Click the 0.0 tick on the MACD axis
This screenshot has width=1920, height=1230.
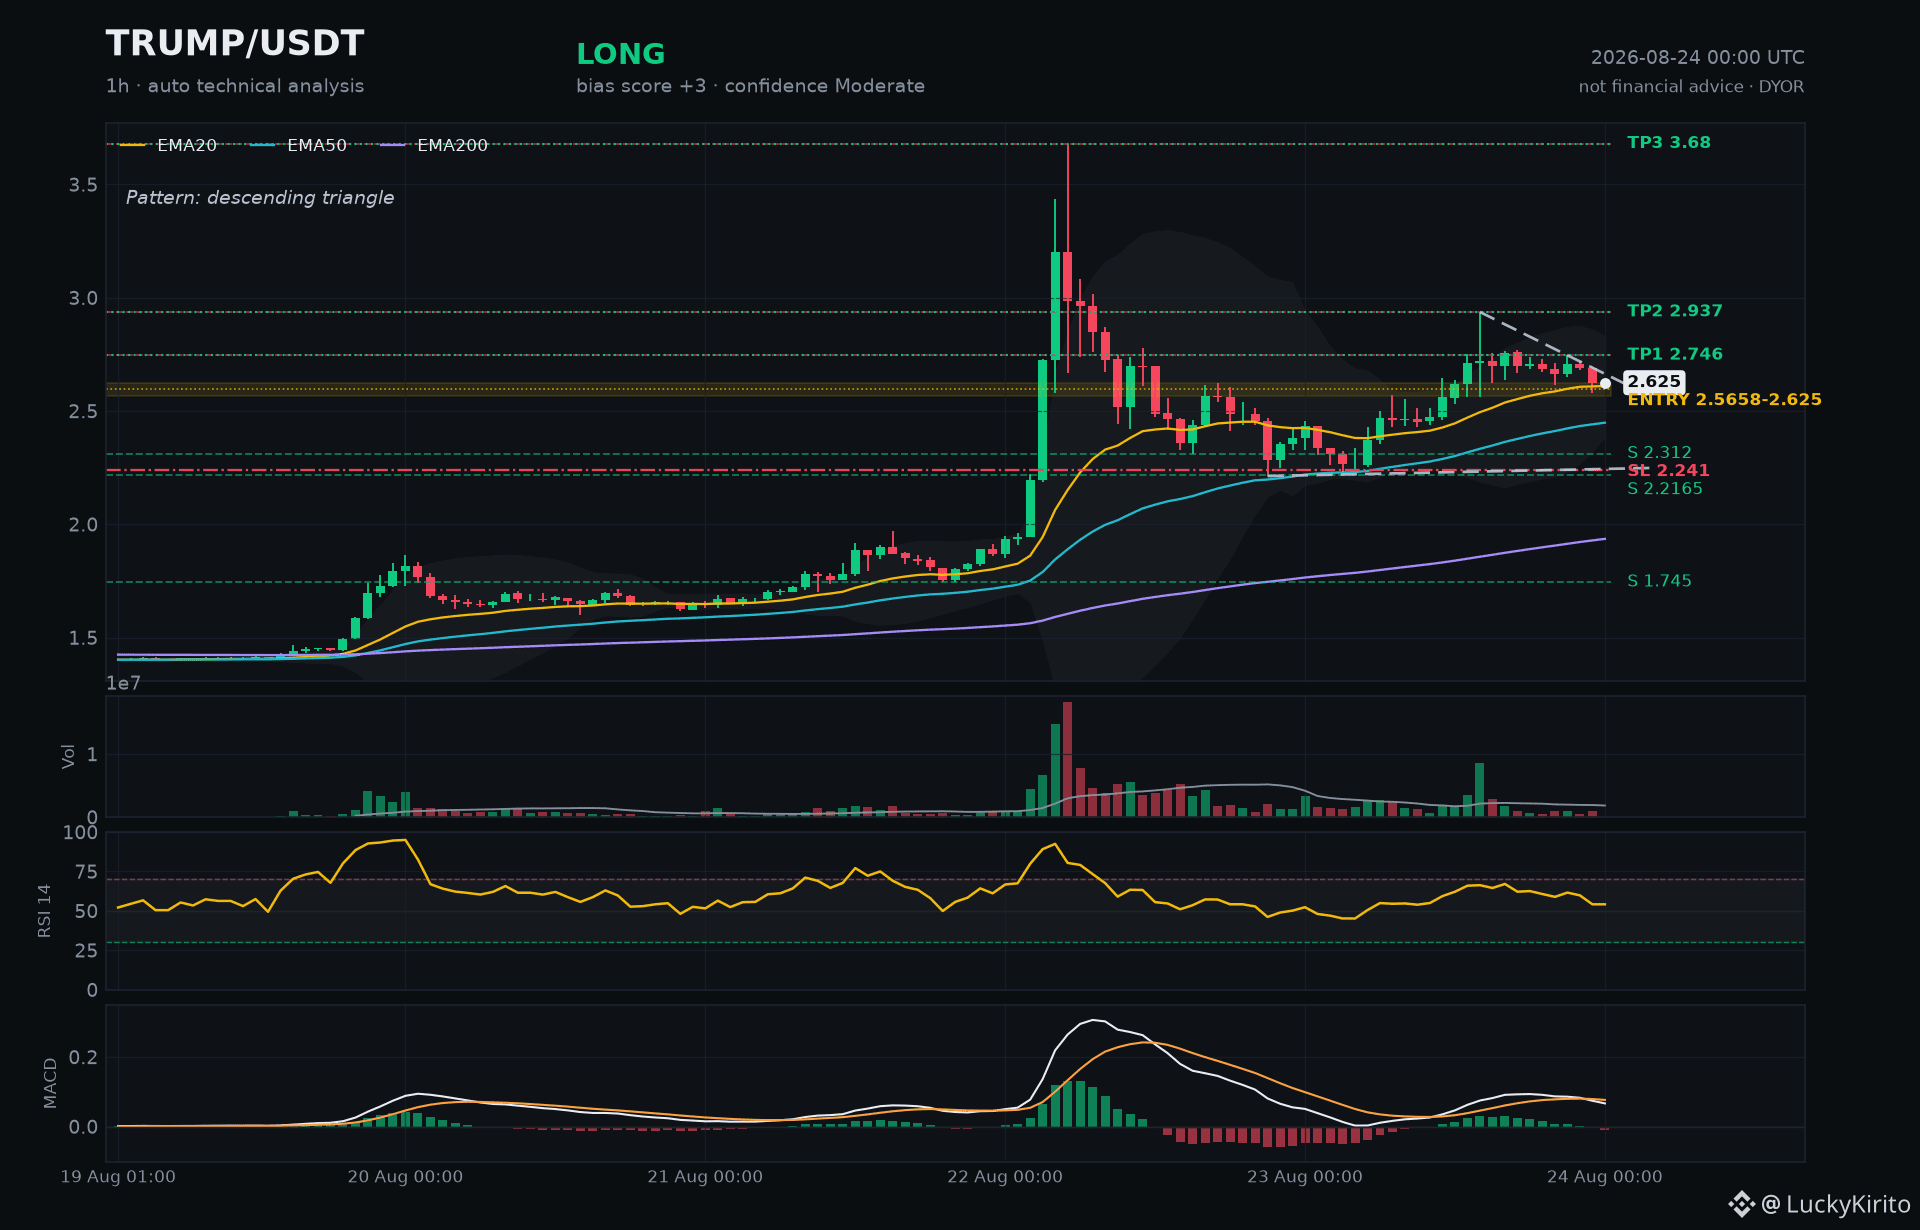(83, 1127)
